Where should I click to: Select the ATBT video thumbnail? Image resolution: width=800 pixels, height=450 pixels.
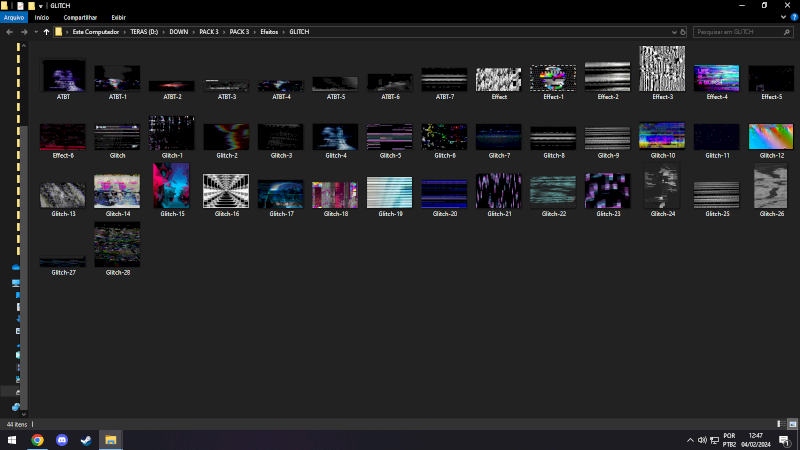pyautogui.click(x=63, y=76)
